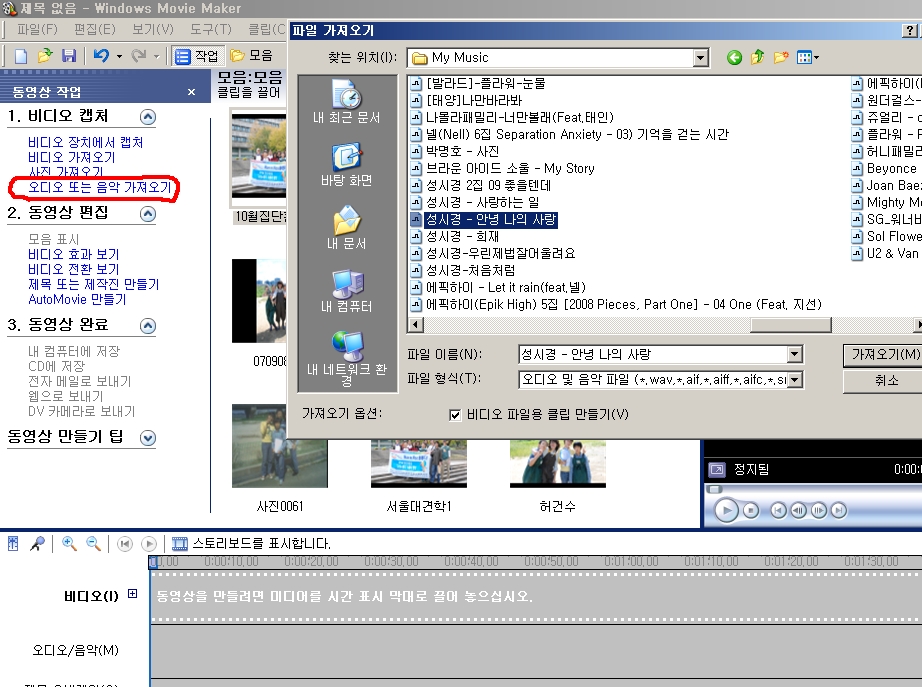The width and height of the screenshot is (922, 687).
Task: Save the project with the floppy icon
Action: (x=69, y=56)
